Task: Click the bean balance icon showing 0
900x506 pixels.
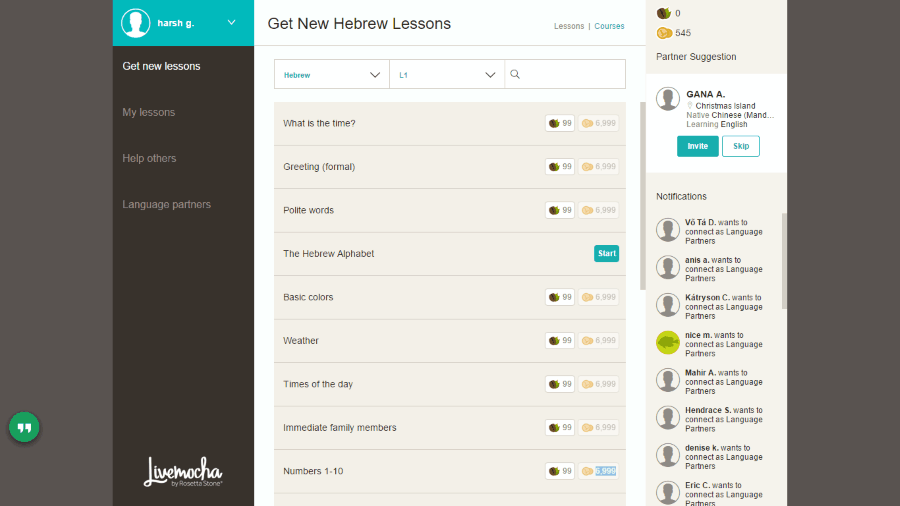Action: tap(664, 13)
